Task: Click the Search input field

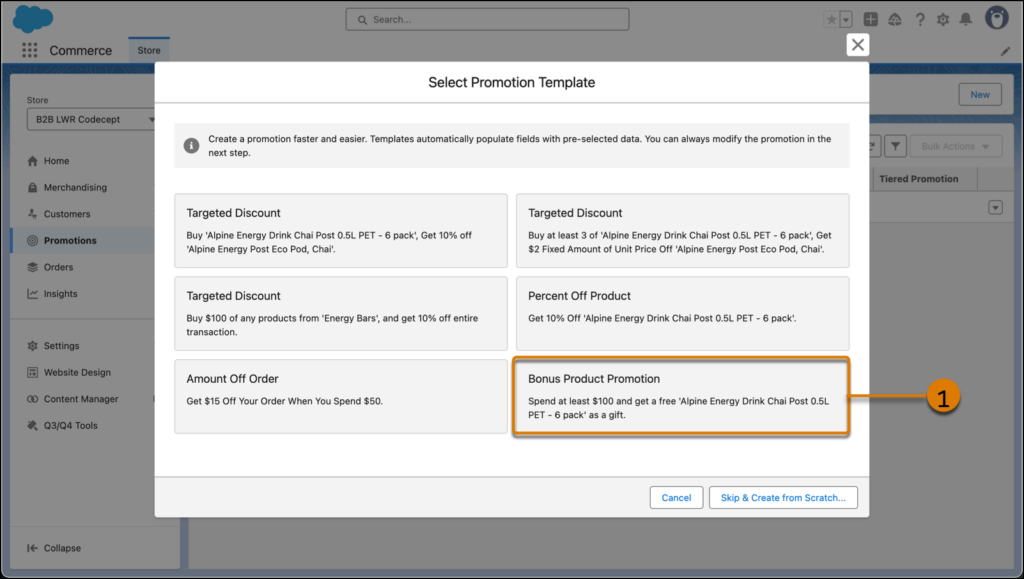Action: coord(487,20)
